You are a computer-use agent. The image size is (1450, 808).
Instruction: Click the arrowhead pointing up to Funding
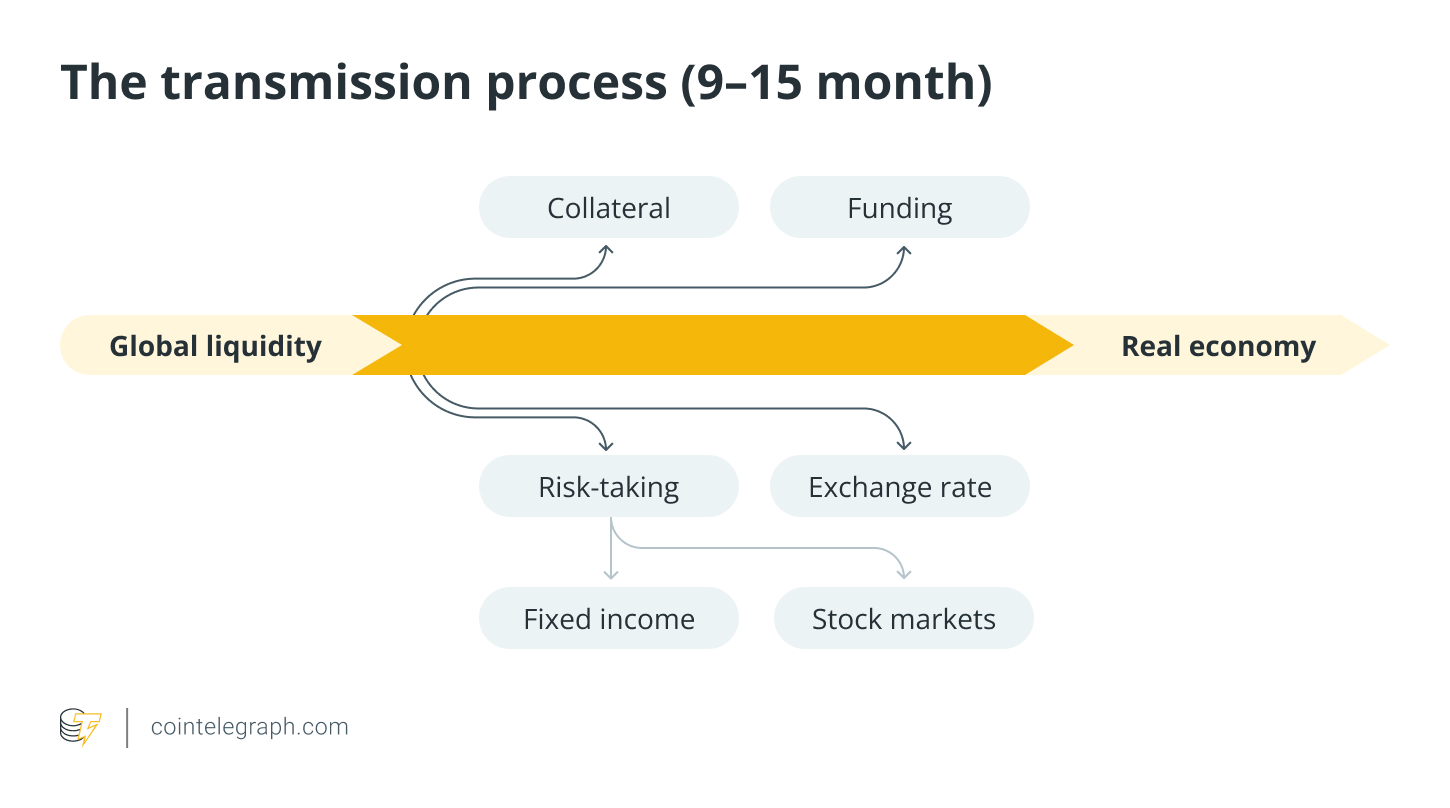903,251
